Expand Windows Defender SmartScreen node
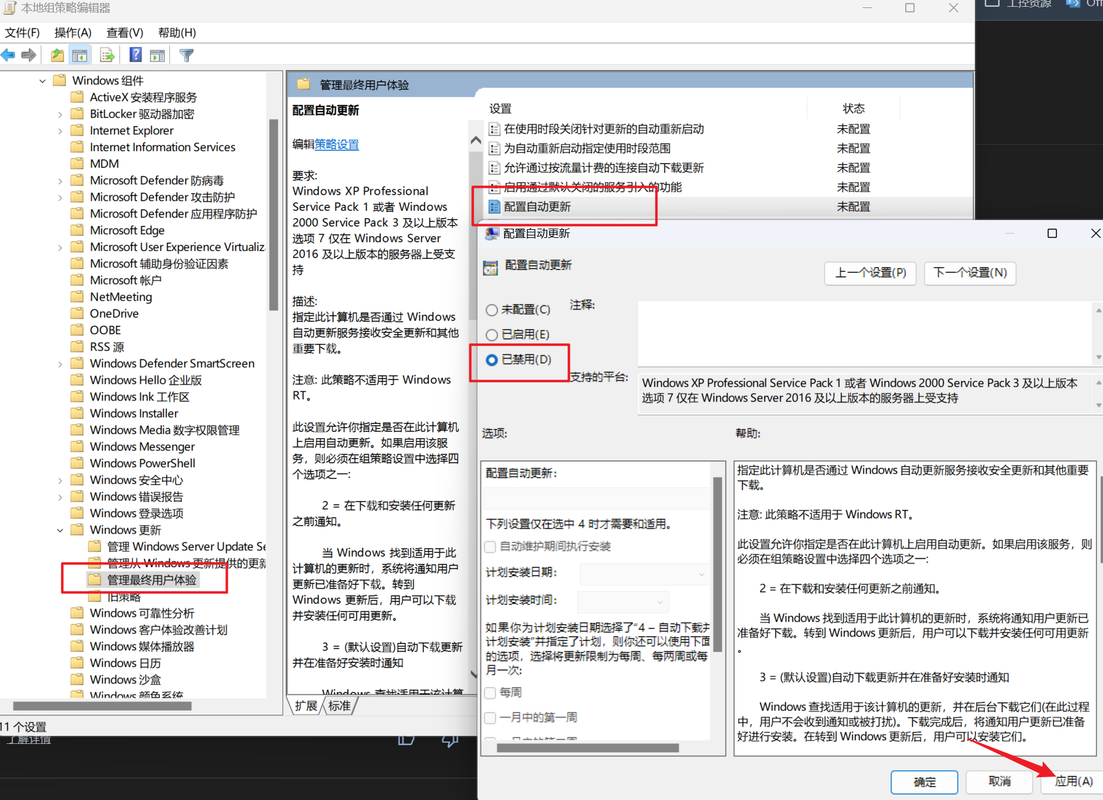The width and height of the screenshot is (1103, 800). click(60, 364)
